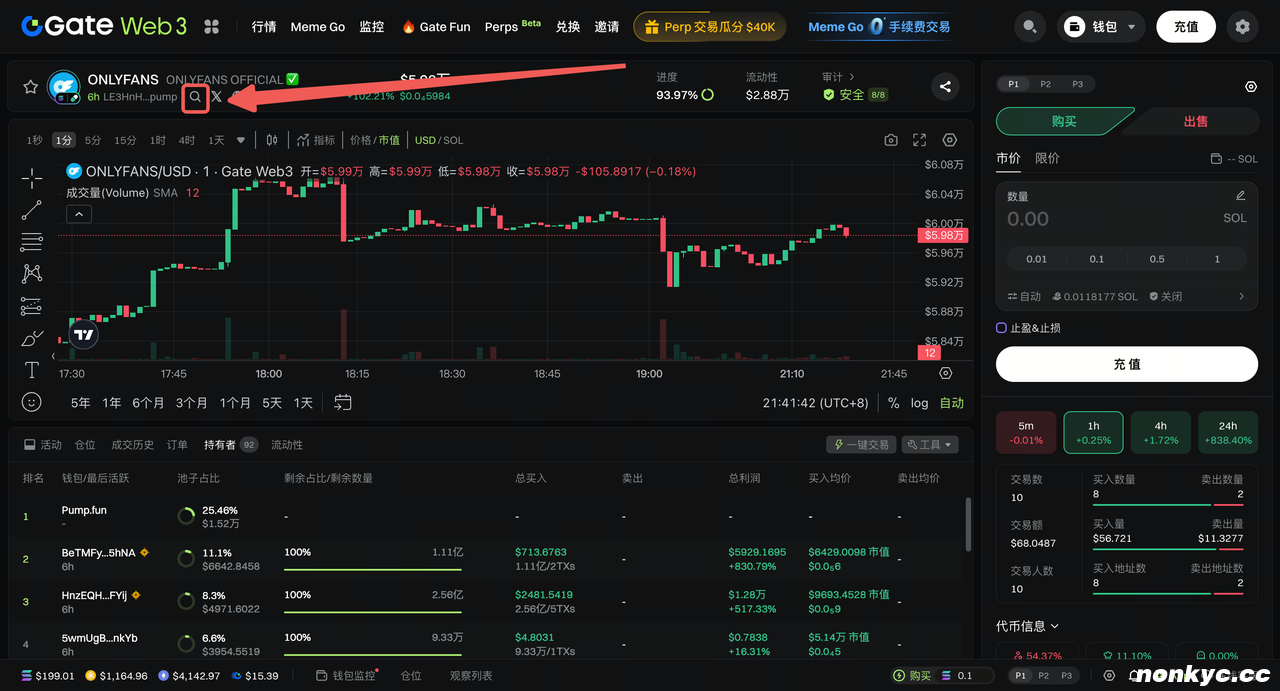Select the P3 preset in trade panel
Image resolution: width=1280 pixels, height=691 pixels.
point(1077,84)
